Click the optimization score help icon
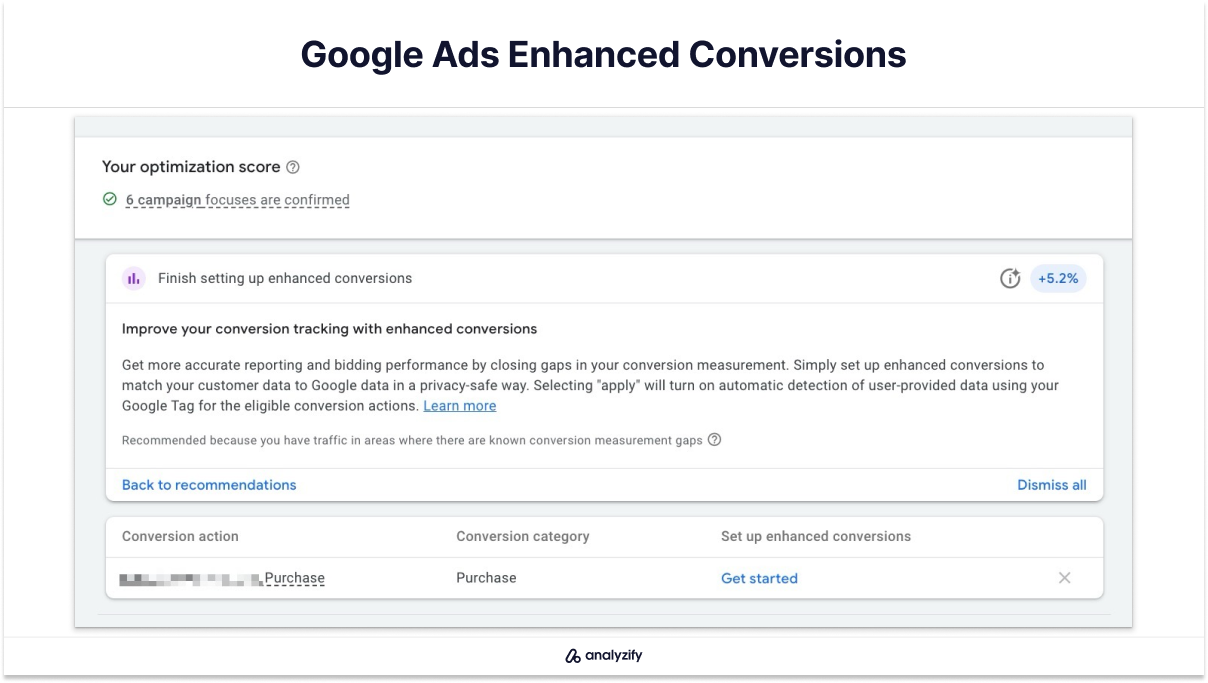Screen dimensions: 1208x683 [x=293, y=168]
